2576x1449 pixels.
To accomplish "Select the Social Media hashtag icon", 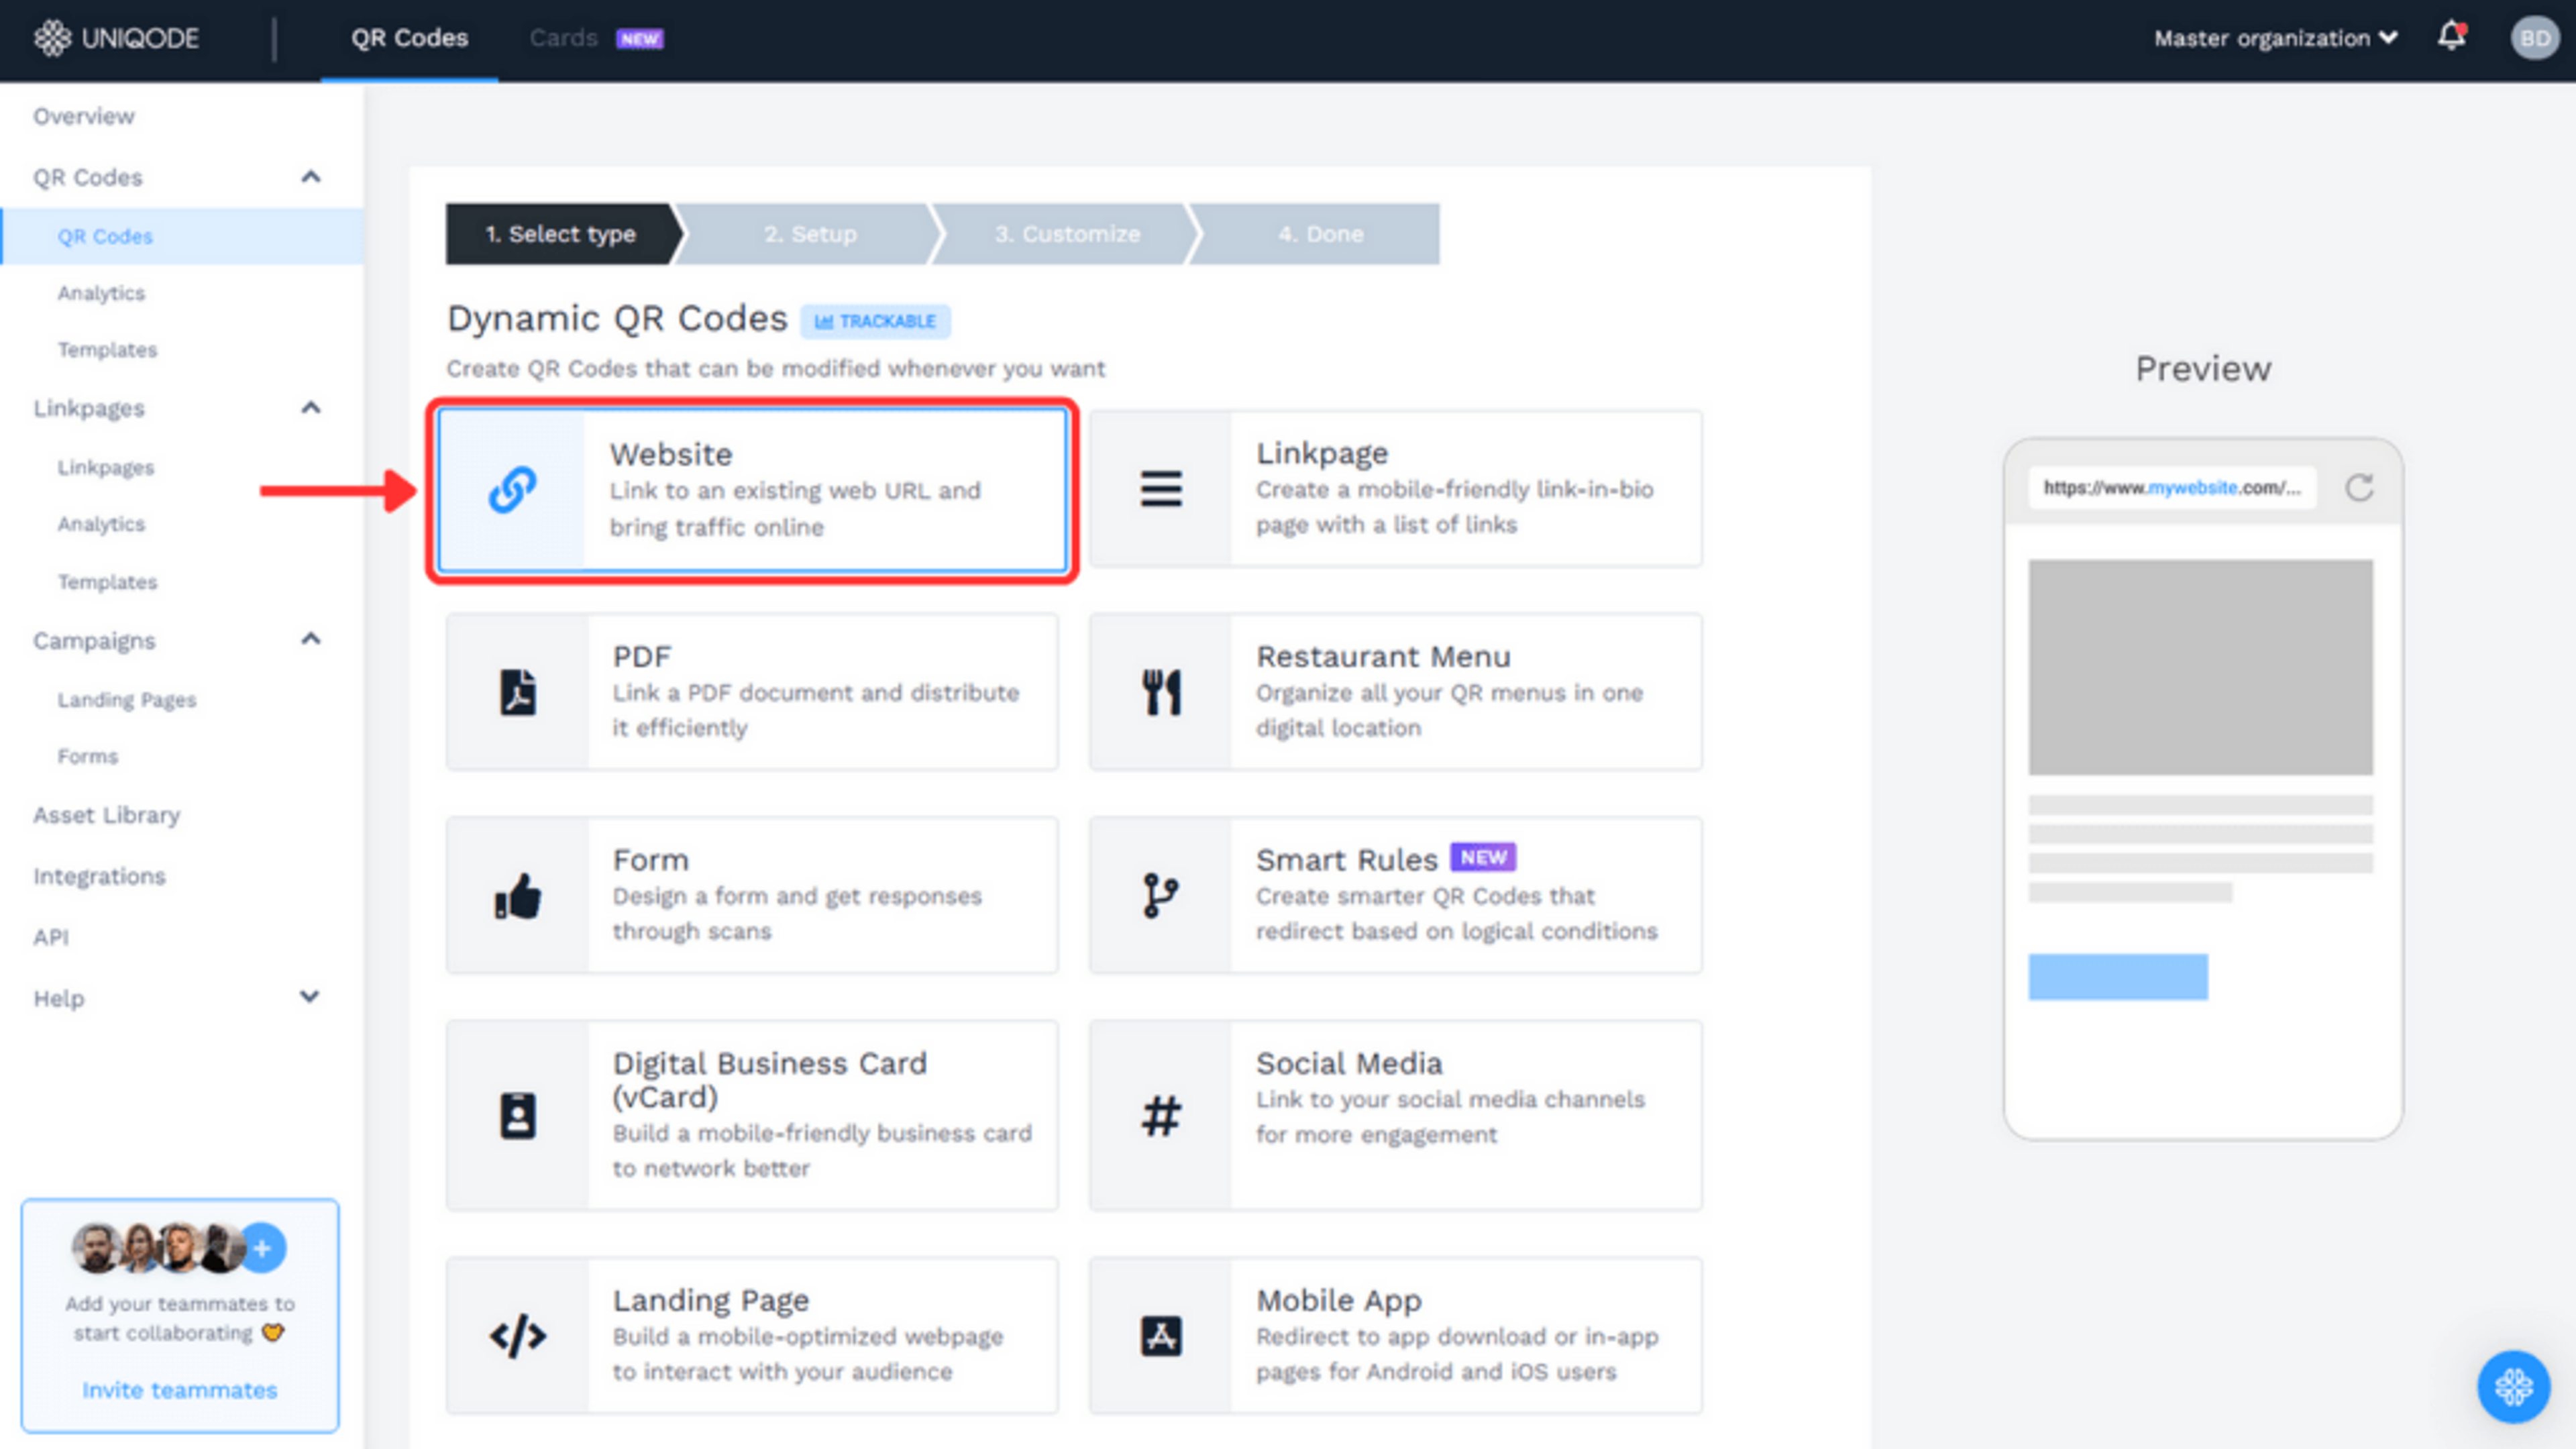I will 1161,1115.
